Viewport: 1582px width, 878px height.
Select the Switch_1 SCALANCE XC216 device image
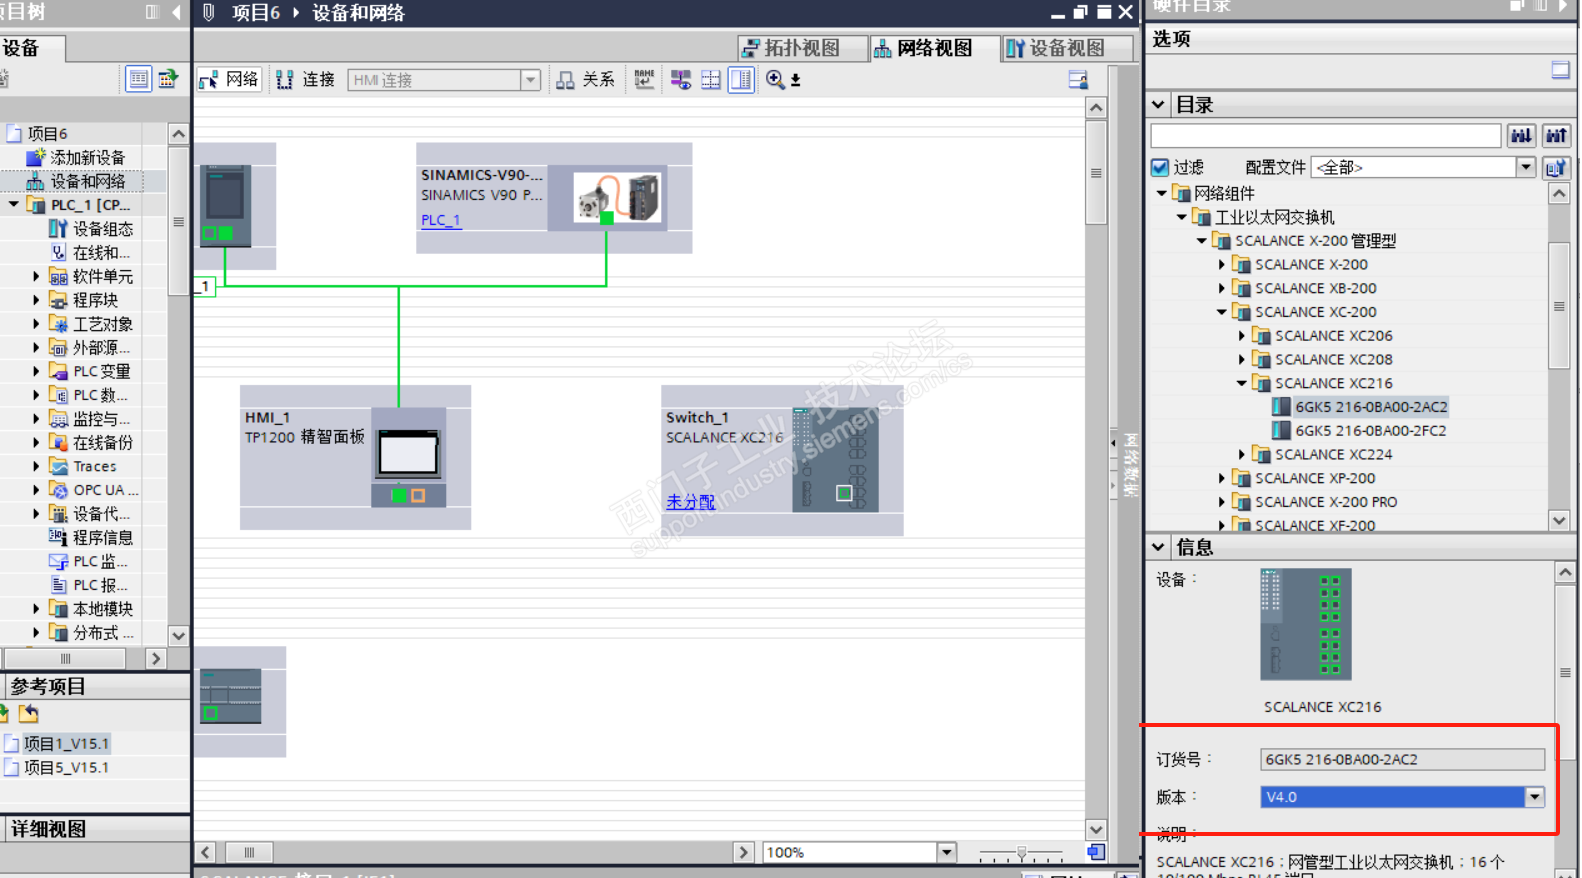pos(836,459)
